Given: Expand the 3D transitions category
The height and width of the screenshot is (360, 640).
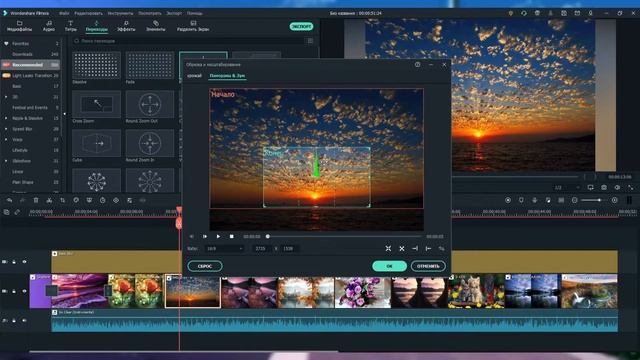Looking at the screenshot, I should [x=6, y=97].
